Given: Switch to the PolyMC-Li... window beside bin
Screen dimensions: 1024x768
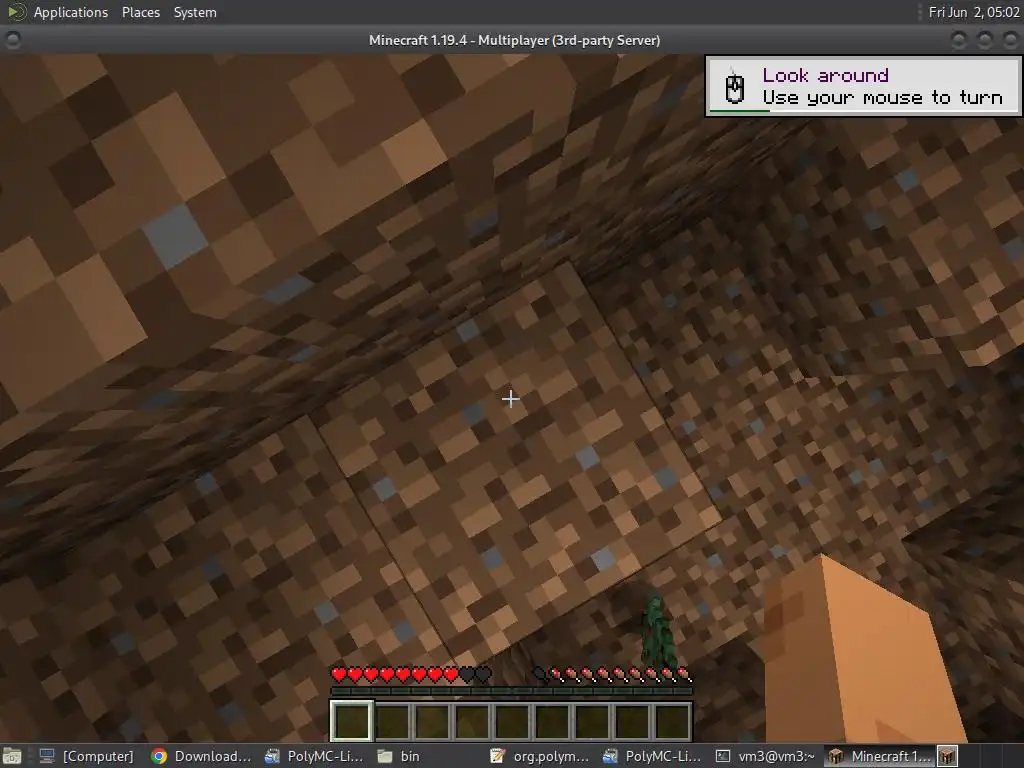Looking at the screenshot, I should [x=315, y=756].
